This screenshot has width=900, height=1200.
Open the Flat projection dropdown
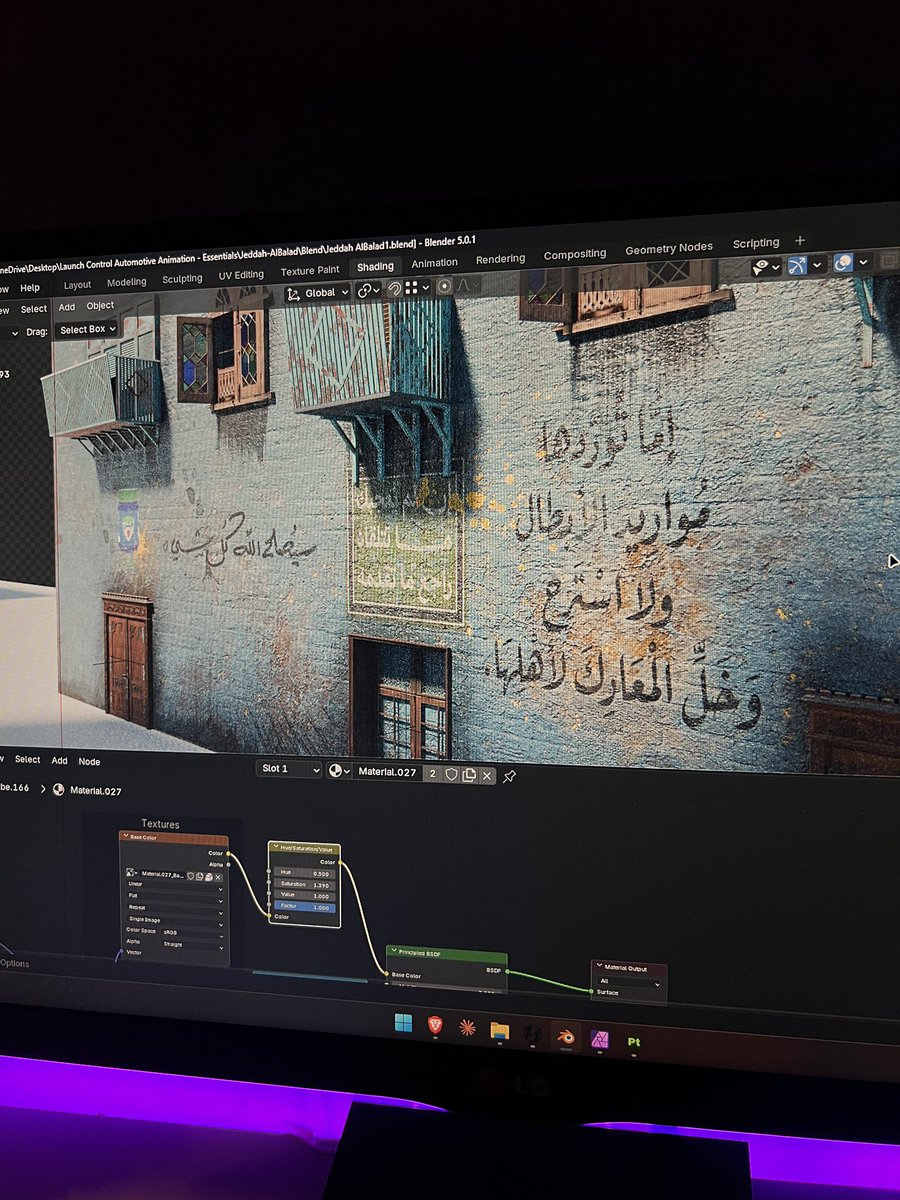point(174,896)
